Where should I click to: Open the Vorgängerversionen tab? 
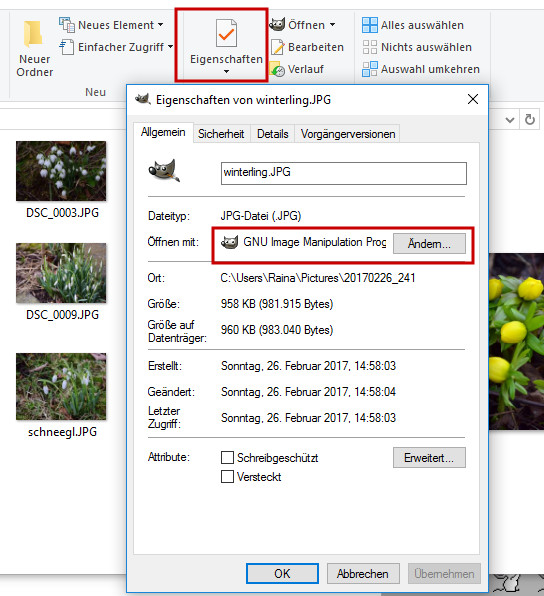click(348, 134)
